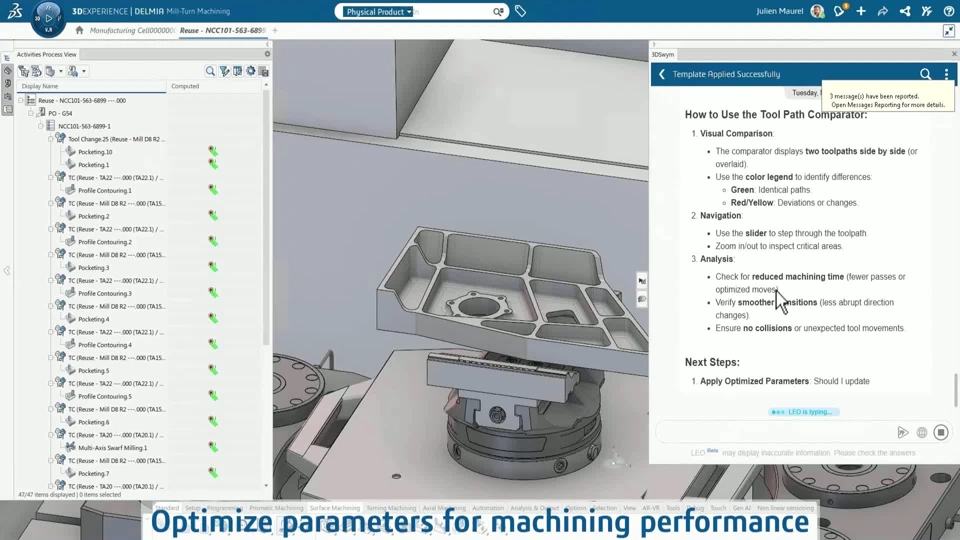Viewport: 960px width, 540px height.
Task: Expand chevron above the 3DSwym panel
Action: coord(653,44)
